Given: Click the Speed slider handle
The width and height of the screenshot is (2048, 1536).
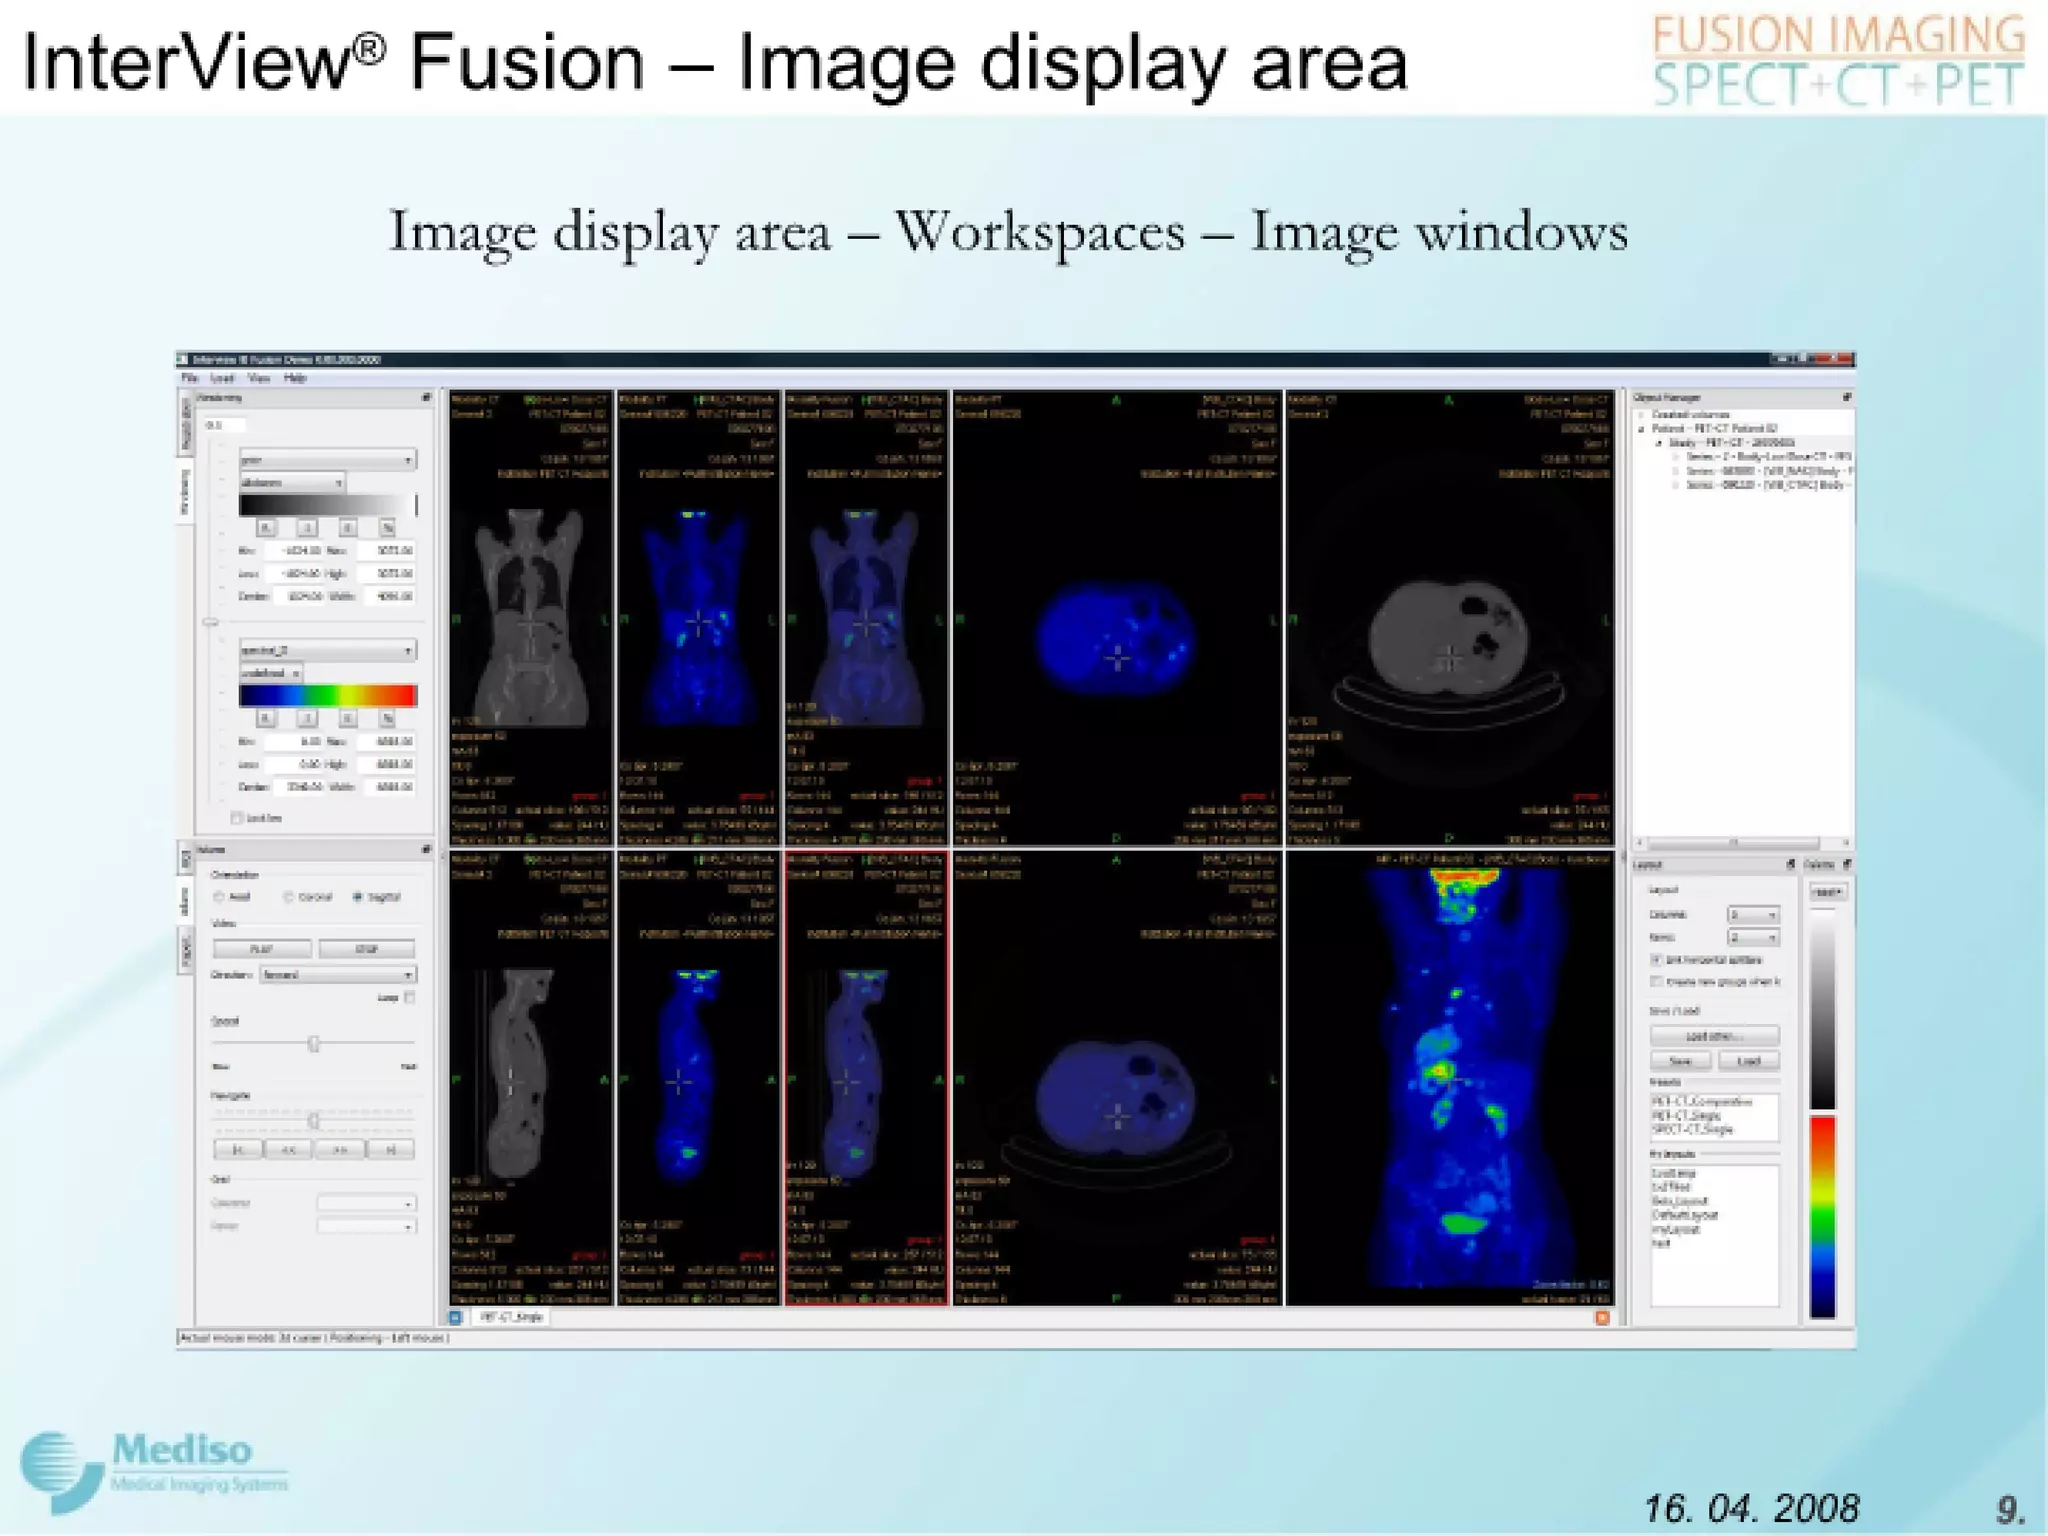Looking at the screenshot, I should tap(314, 1044).
